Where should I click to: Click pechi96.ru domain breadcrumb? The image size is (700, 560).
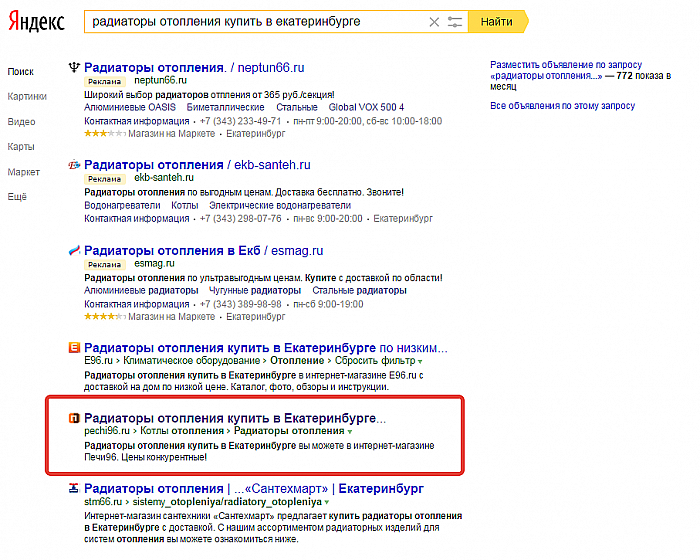[107, 431]
